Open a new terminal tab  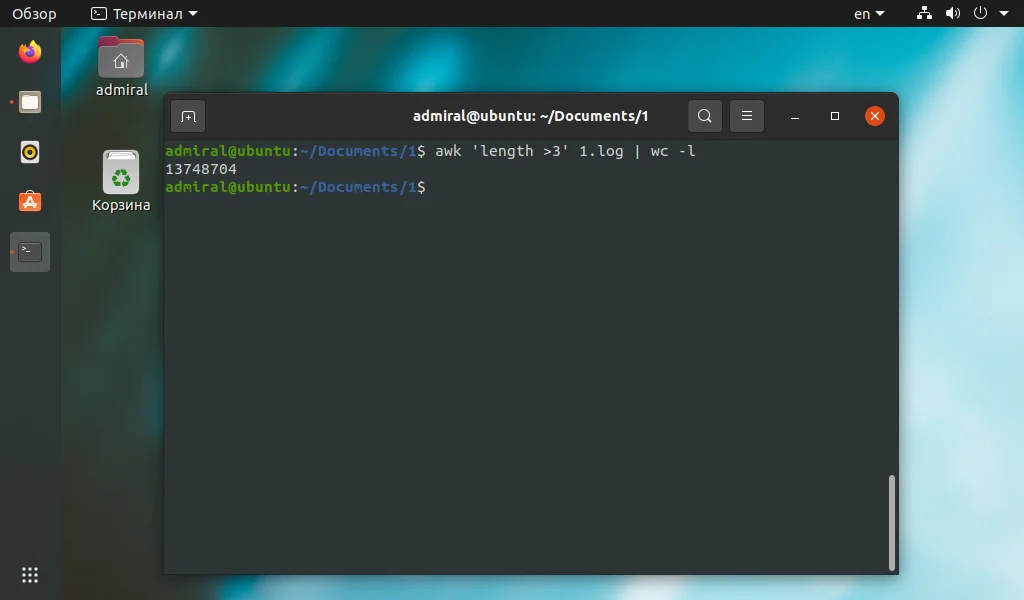(188, 116)
